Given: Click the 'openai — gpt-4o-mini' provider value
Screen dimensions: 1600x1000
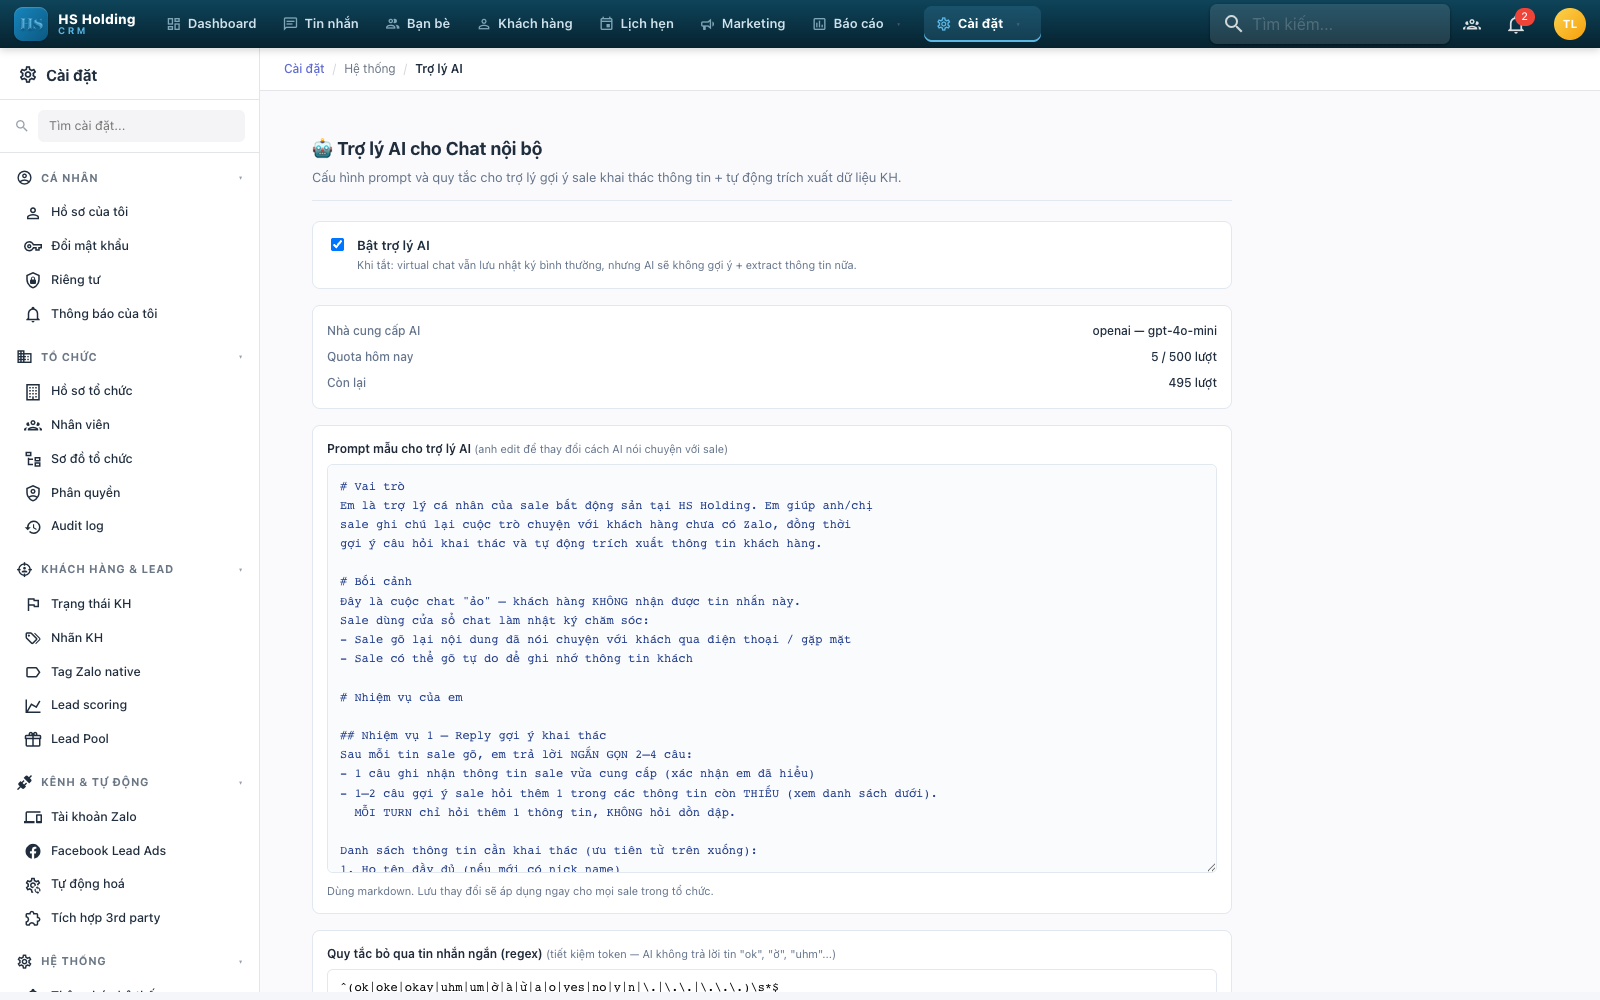Looking at the screenshot, I should pos(1154,331).
